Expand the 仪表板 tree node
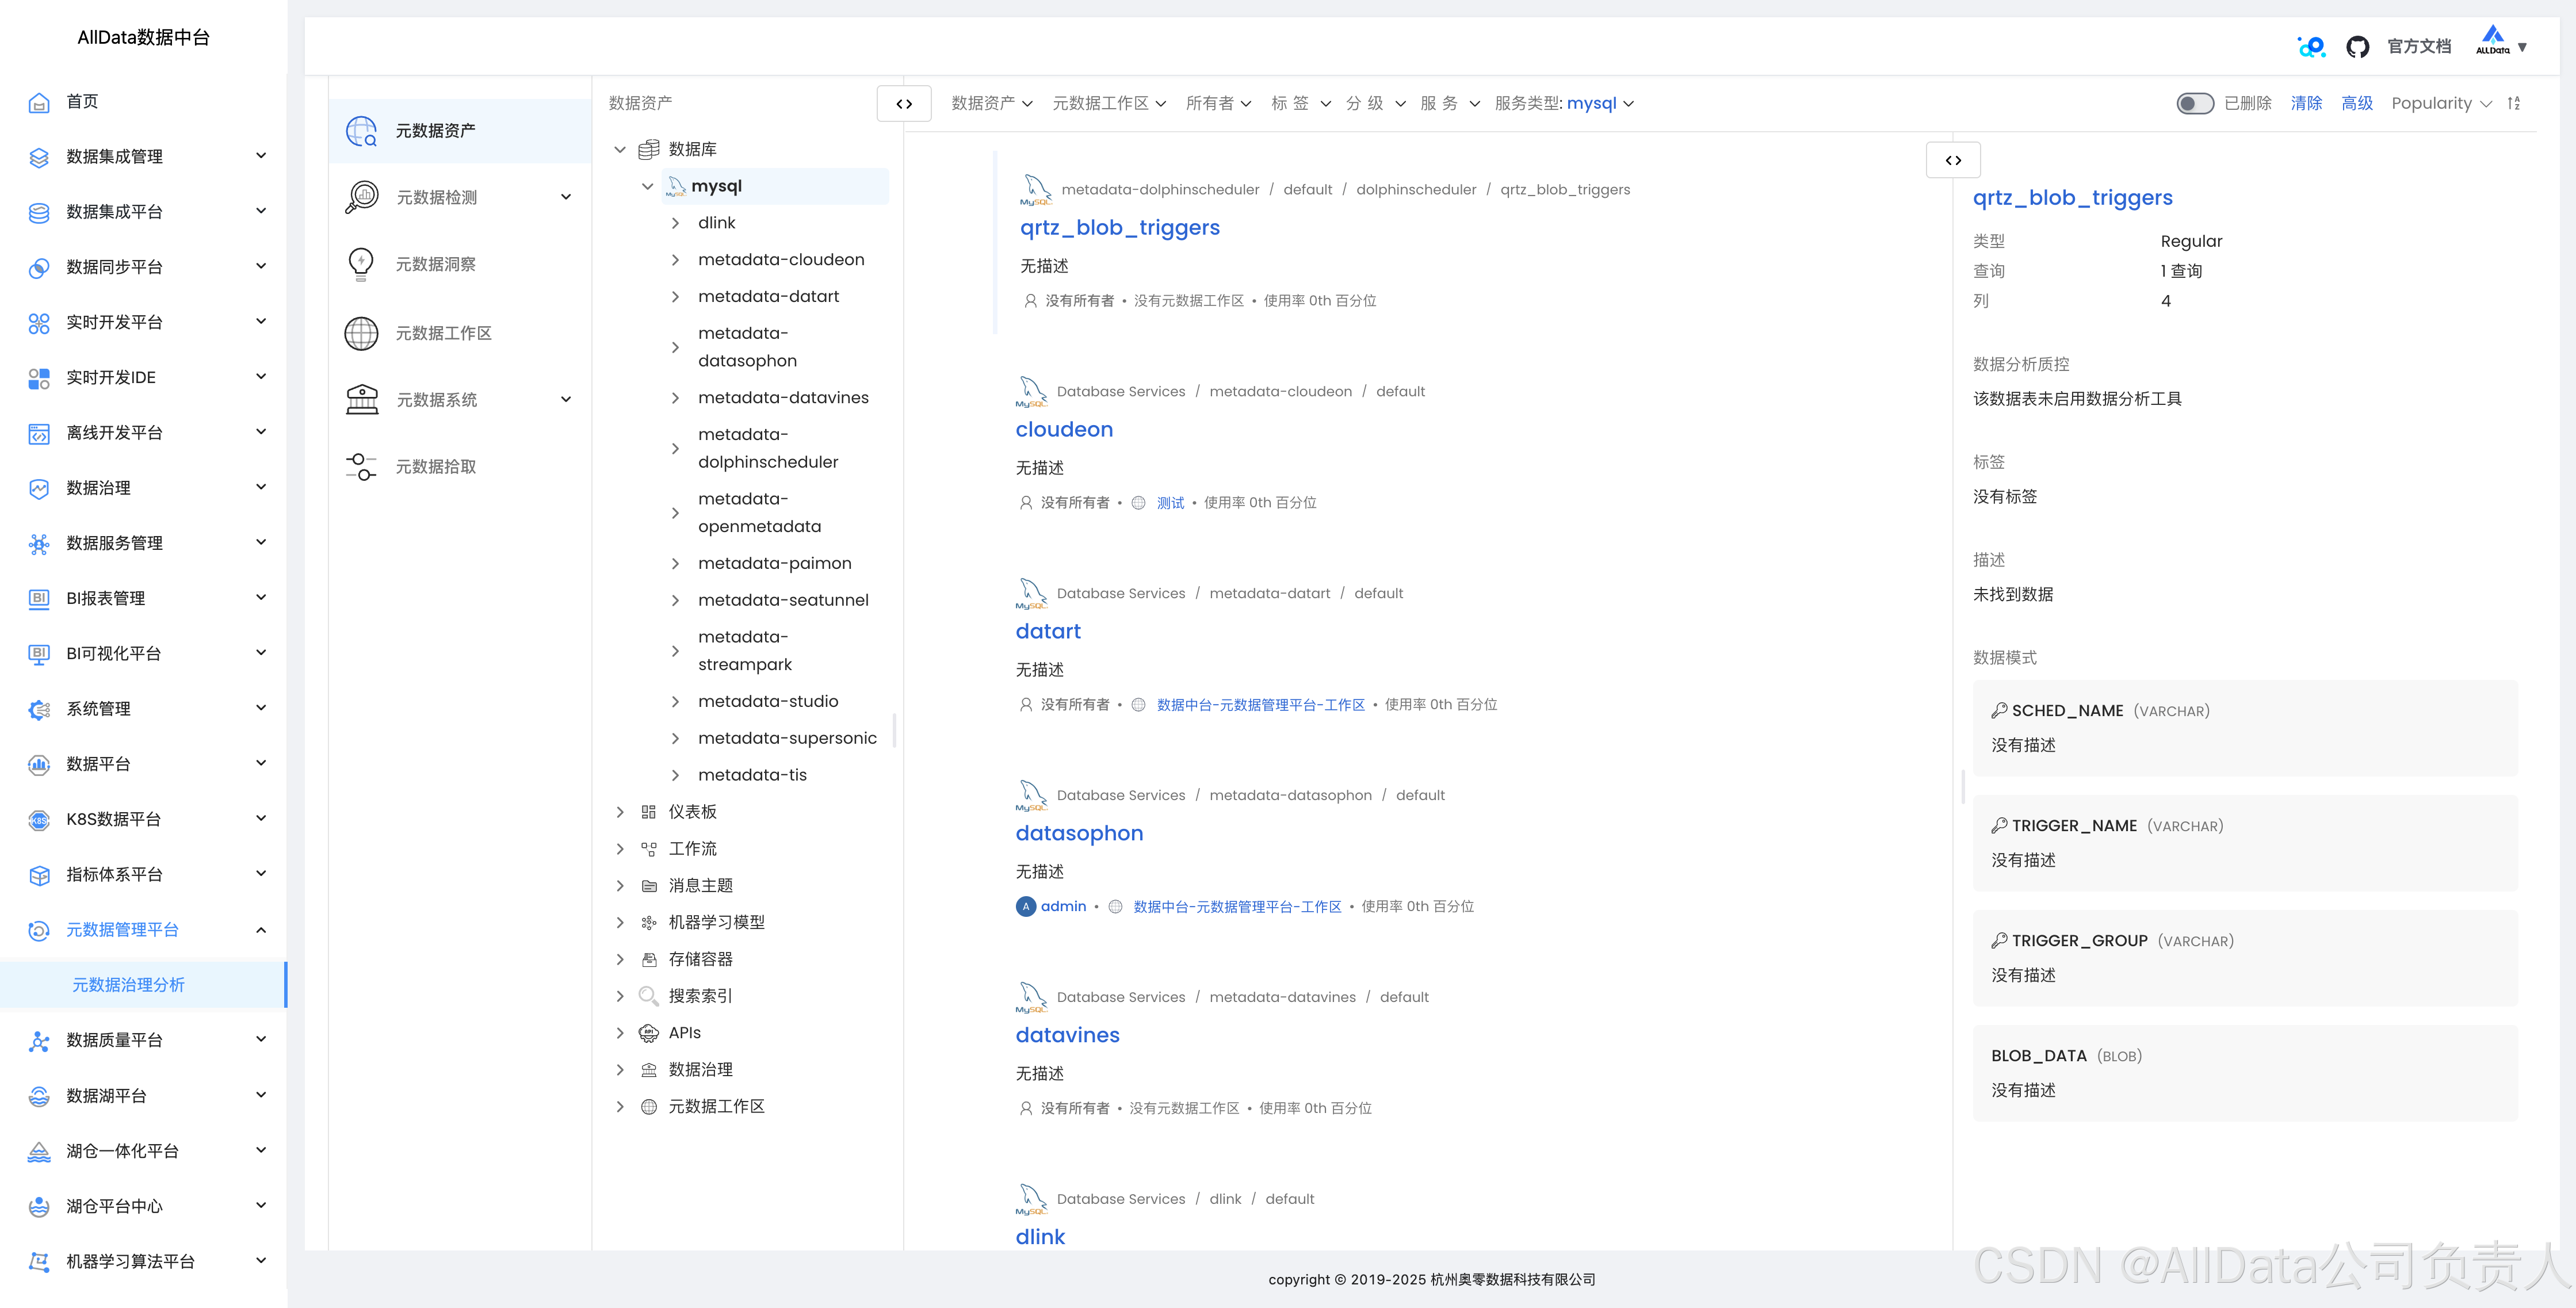This screenshot has height=1308, width=2576. pos(620,812)
